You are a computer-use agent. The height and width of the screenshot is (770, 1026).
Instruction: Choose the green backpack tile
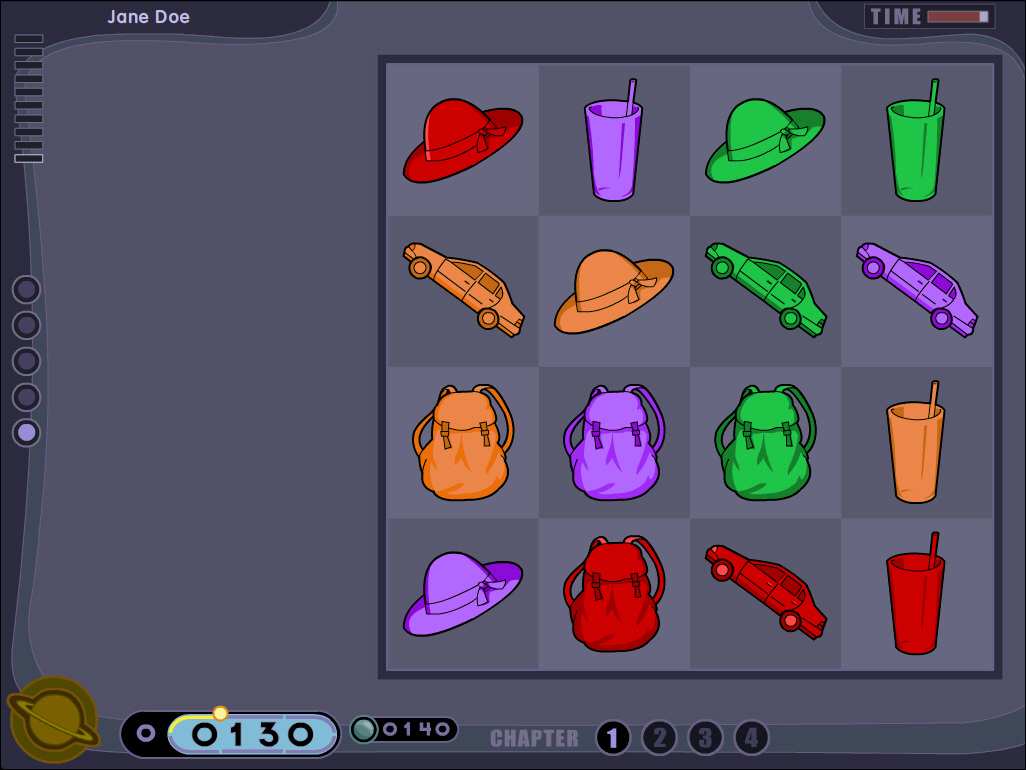pyautogui.click(x=765, y=442)
